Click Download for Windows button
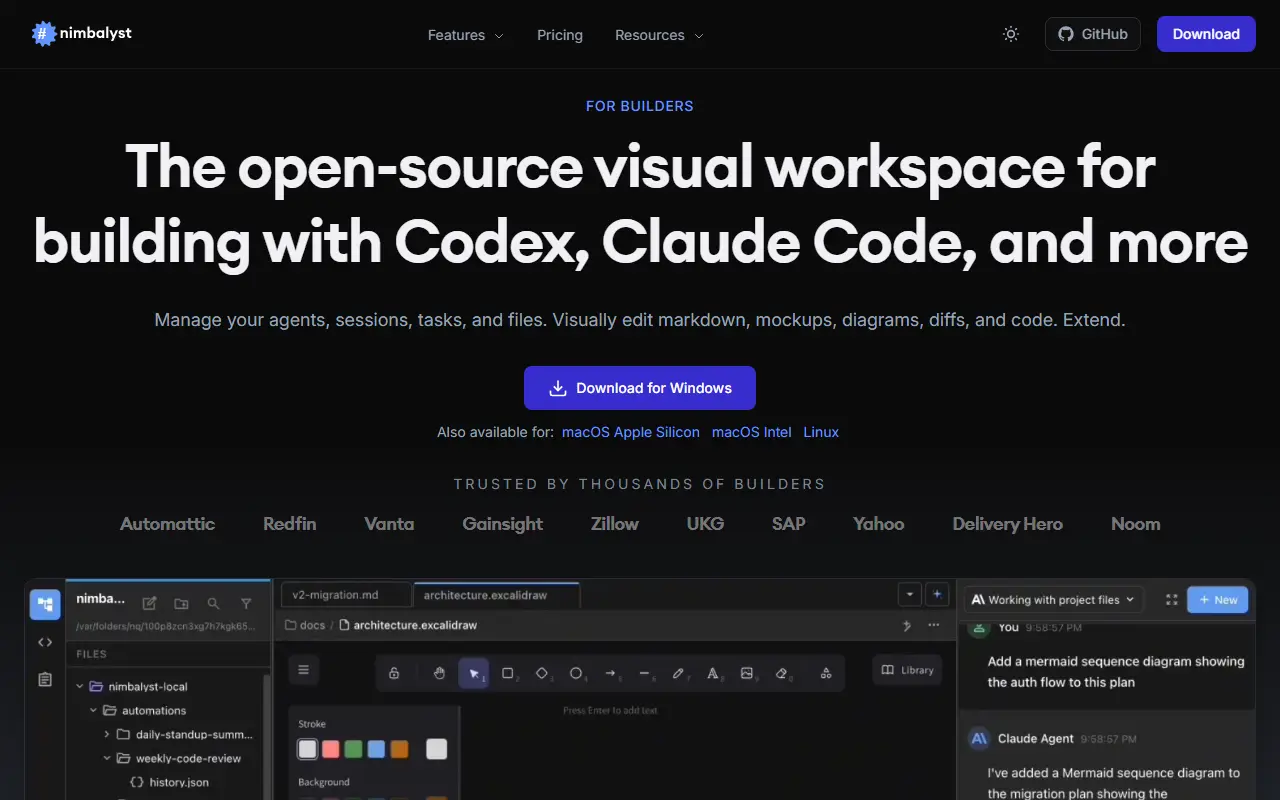 (x=640, y=388)
